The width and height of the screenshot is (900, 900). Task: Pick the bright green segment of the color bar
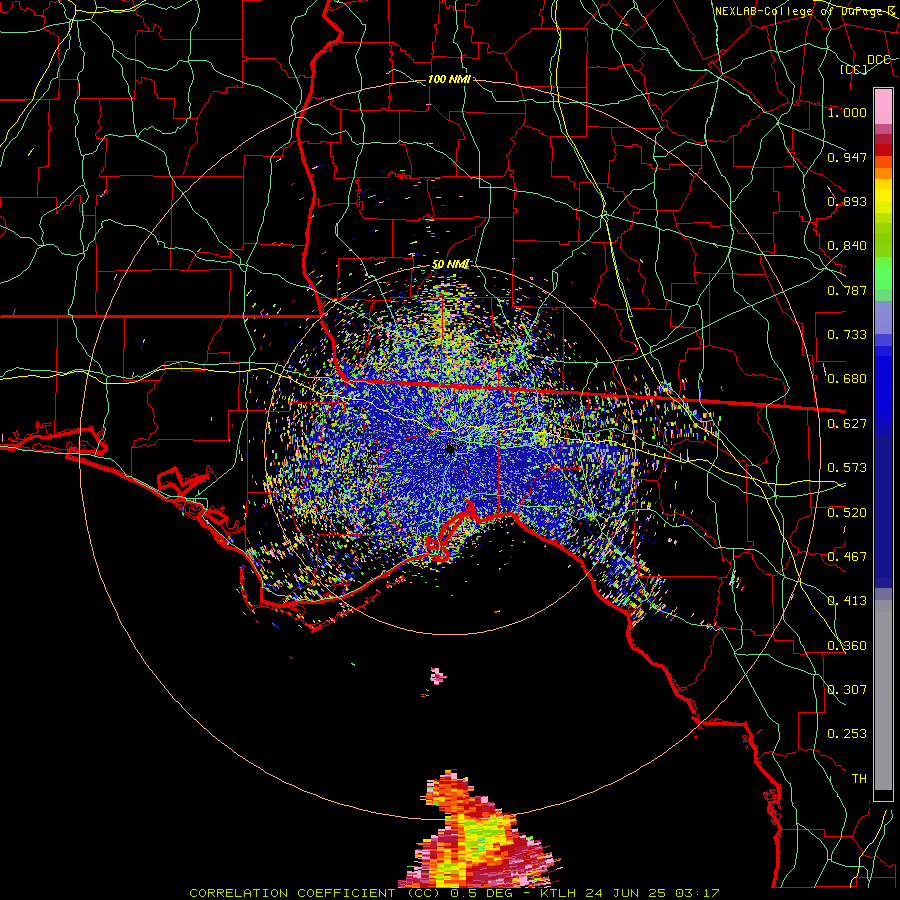(883, 273)
